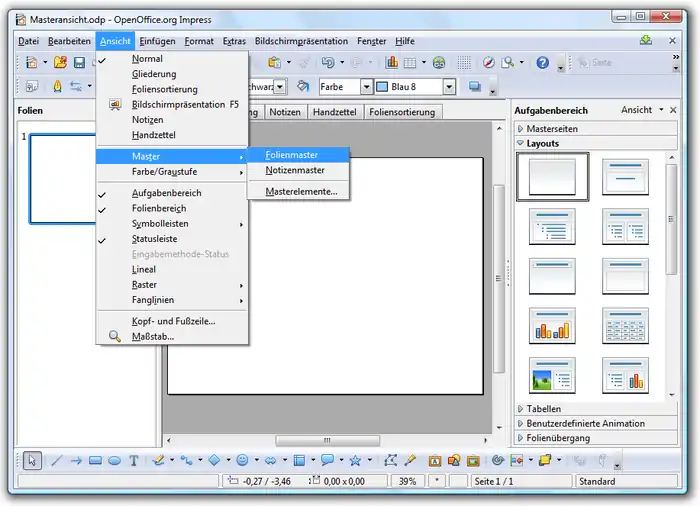
Task: Expand the Folienübergang section
Action: click(x=596, y=438)
